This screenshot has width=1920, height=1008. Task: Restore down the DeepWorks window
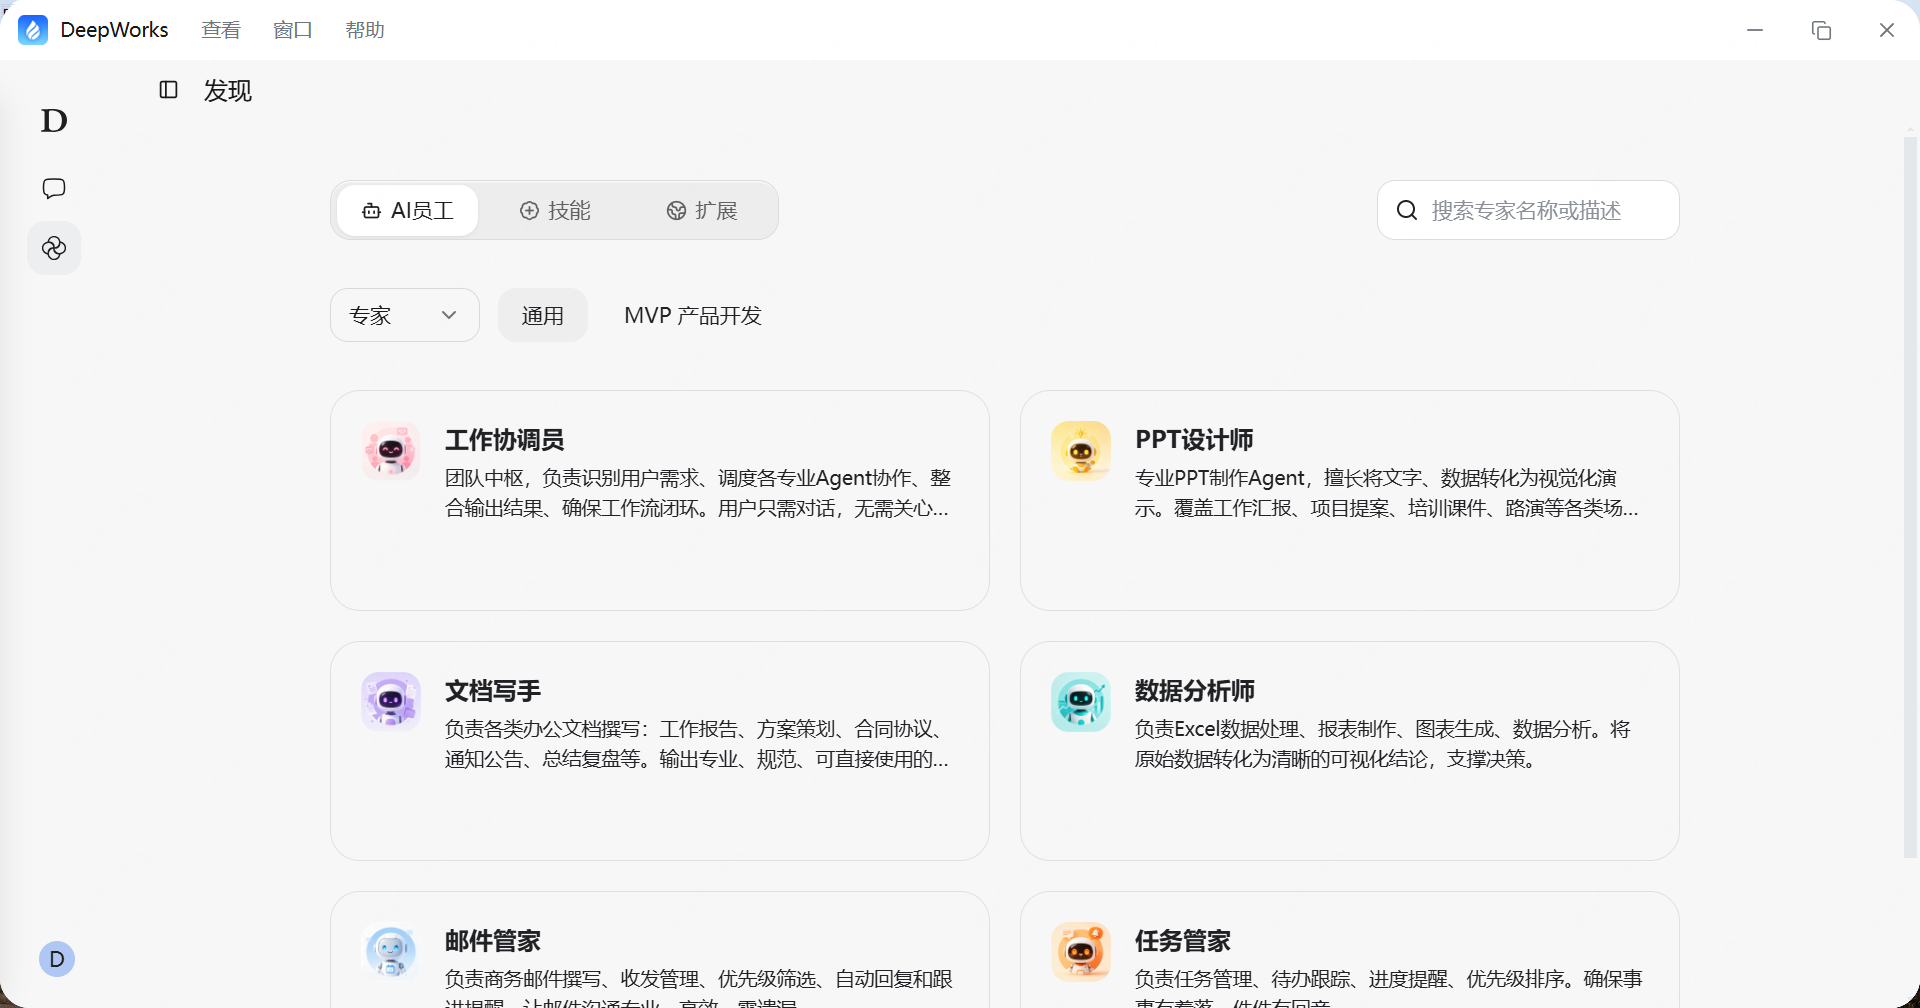tap(1821, 30)
